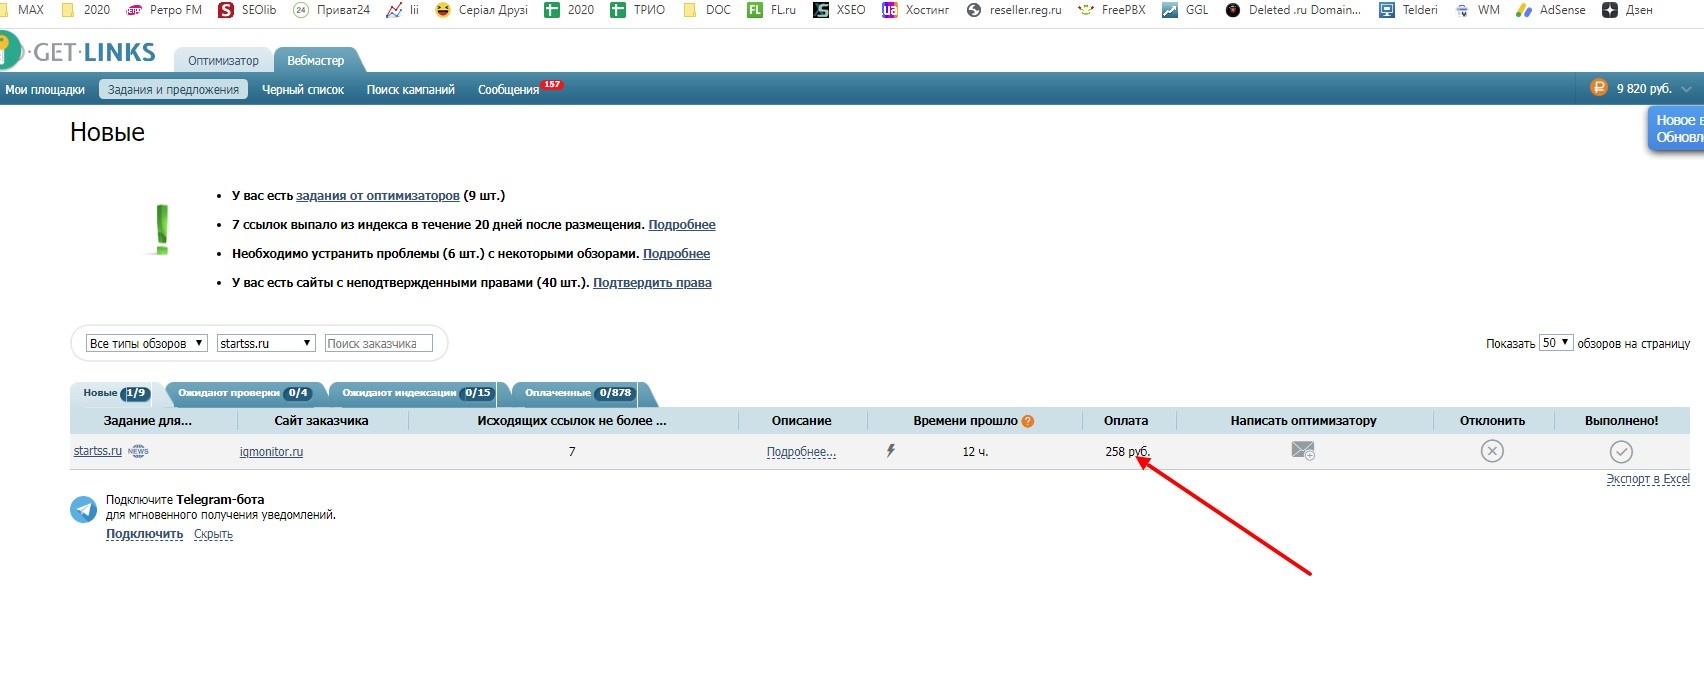This screenshot has height=685, width=1704.
Task: Switch to the Вебмастер tab
Action: [315, 60]
